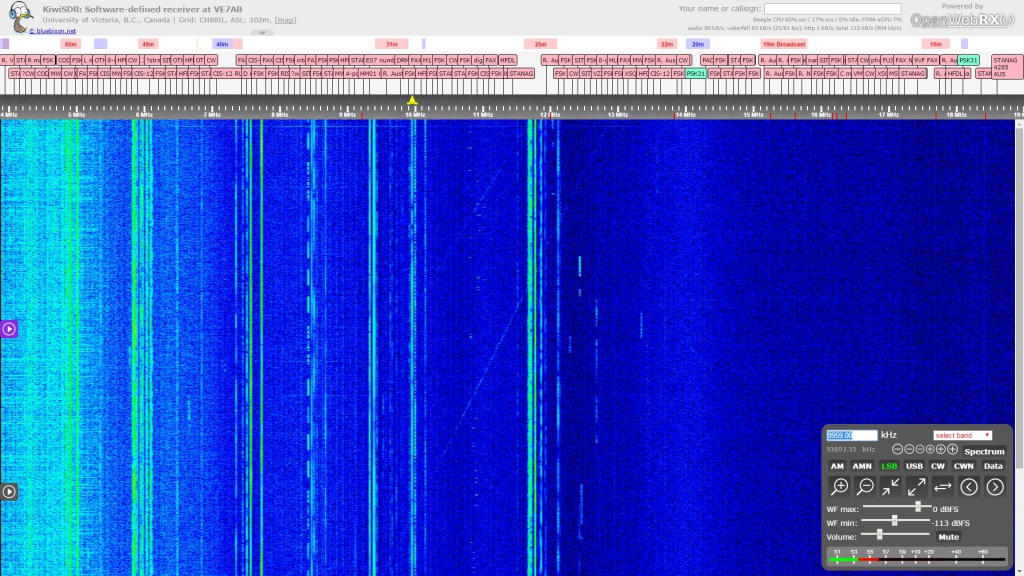Click the 9VF FAX station label
This screenshot has height=576, width=1024.
coord(925,60)
